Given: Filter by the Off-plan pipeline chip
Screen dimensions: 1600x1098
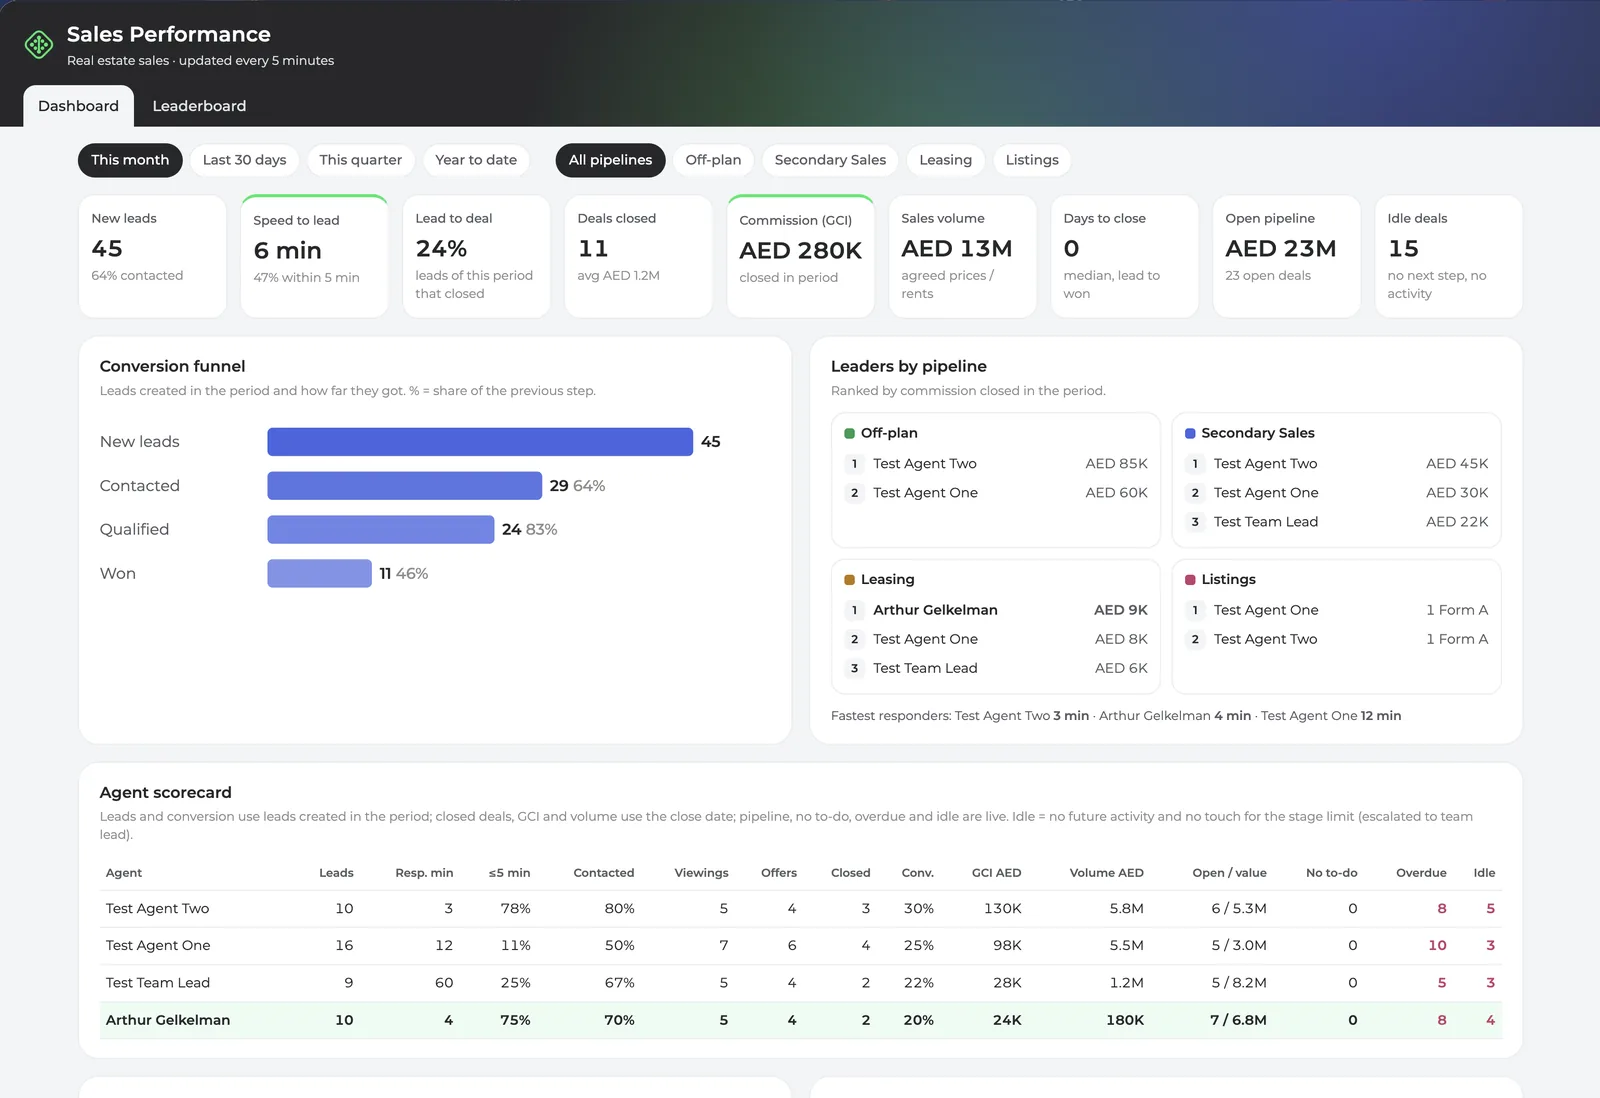Looking at the screenshot, I should [x=713, y=160].
